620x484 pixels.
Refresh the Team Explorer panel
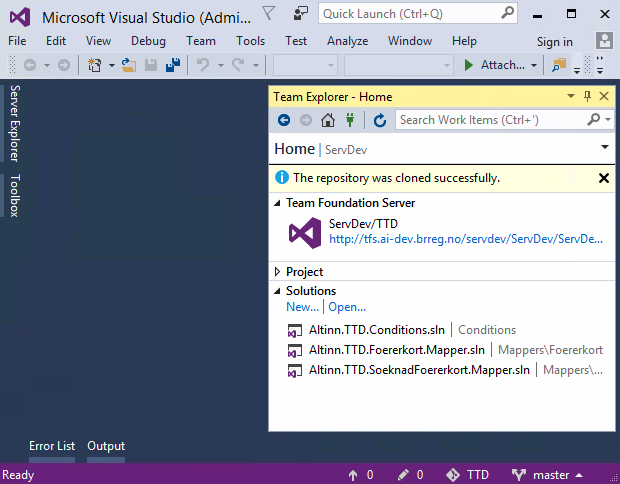click(x=379, y=120)
